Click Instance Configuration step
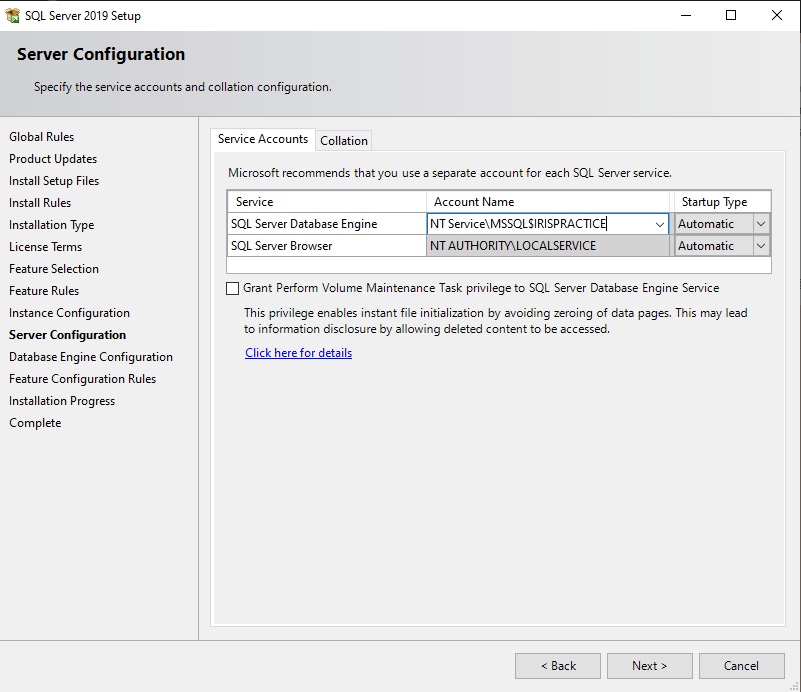This screenshot has width=801, height=692. (69, 313)
